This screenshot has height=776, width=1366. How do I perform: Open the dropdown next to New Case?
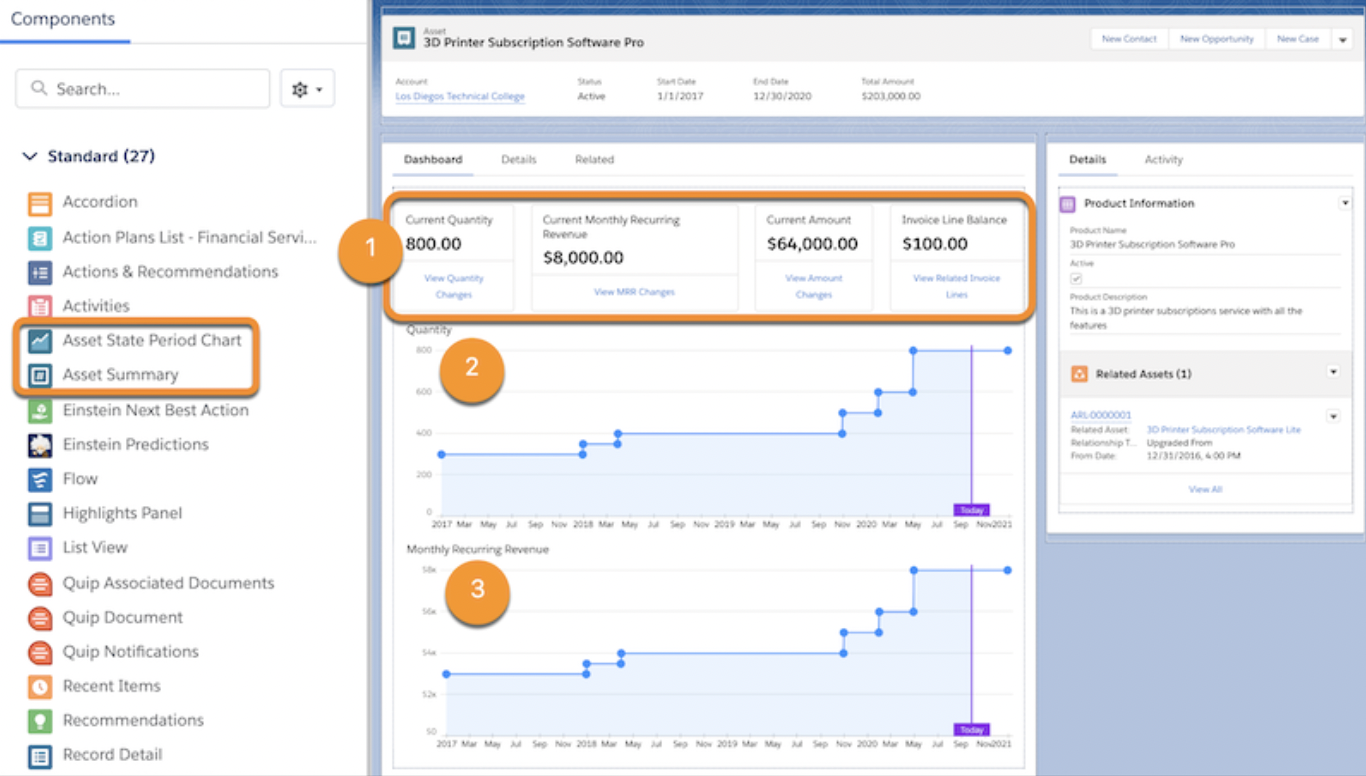(1342, 39)
